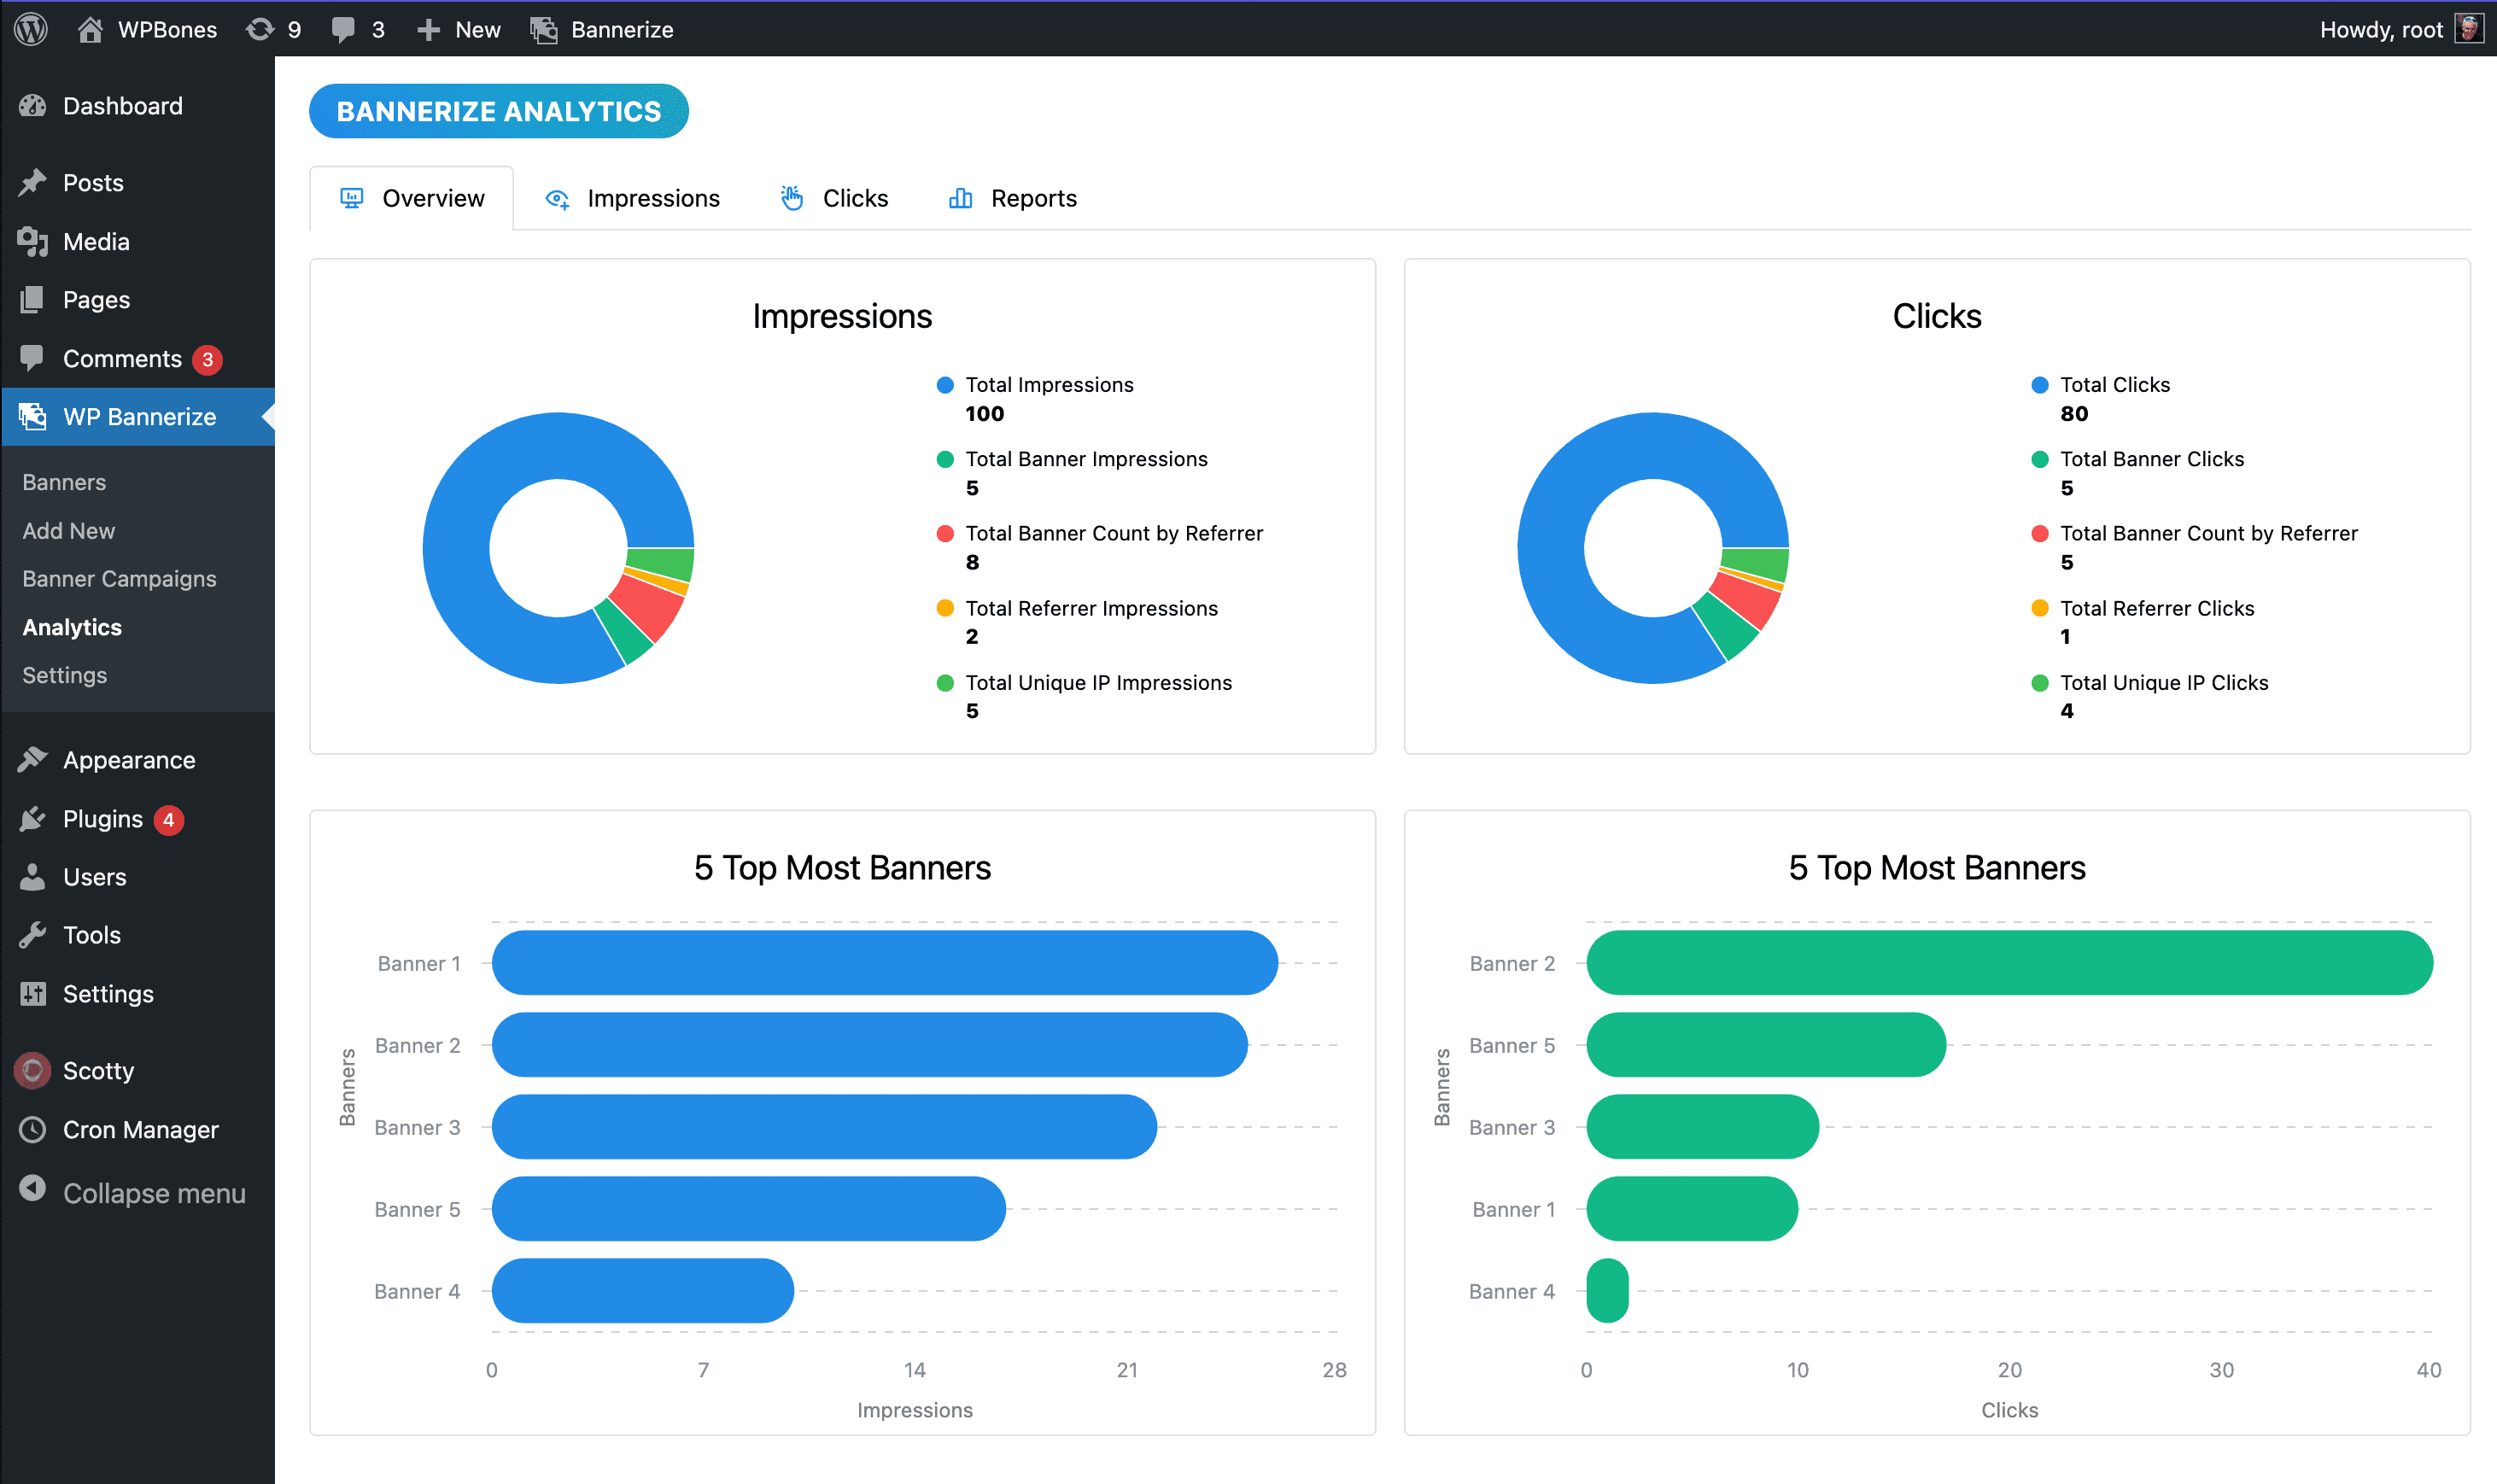Click the Total Unique IP Clicks legend label
The image size is (2497, 1484).
2164,683
